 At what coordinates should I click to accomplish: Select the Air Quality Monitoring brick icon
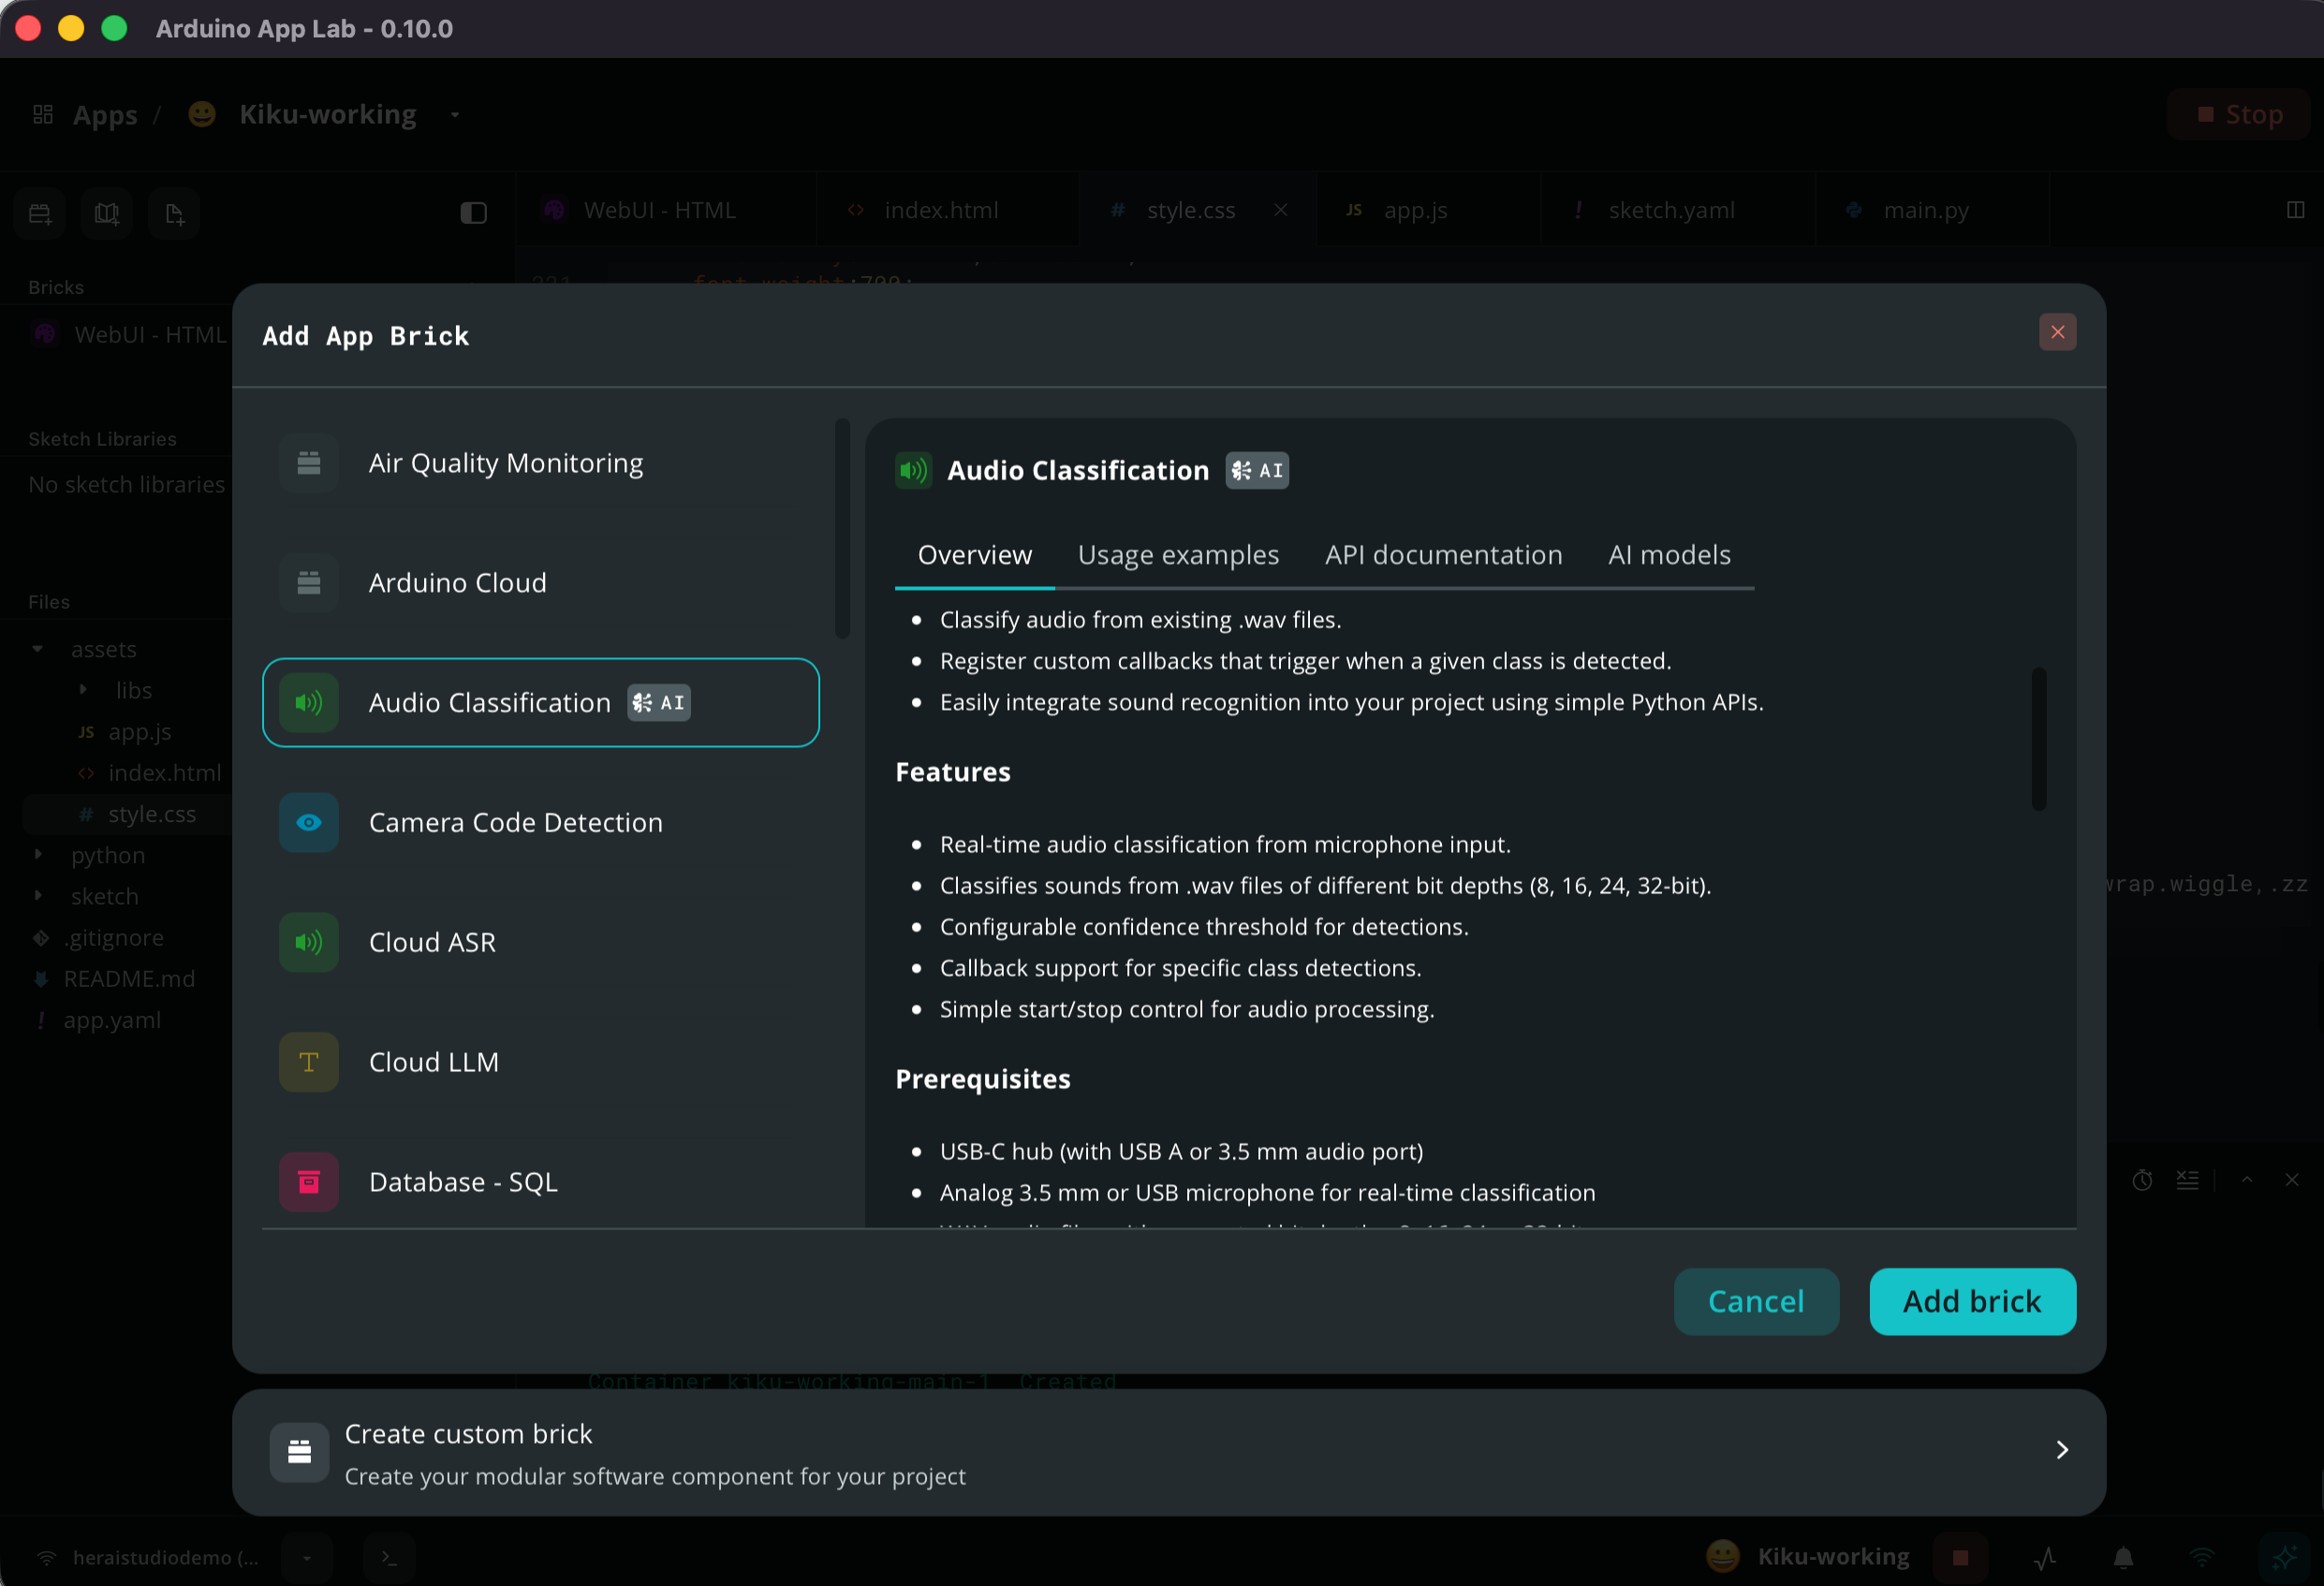[309, 463]
